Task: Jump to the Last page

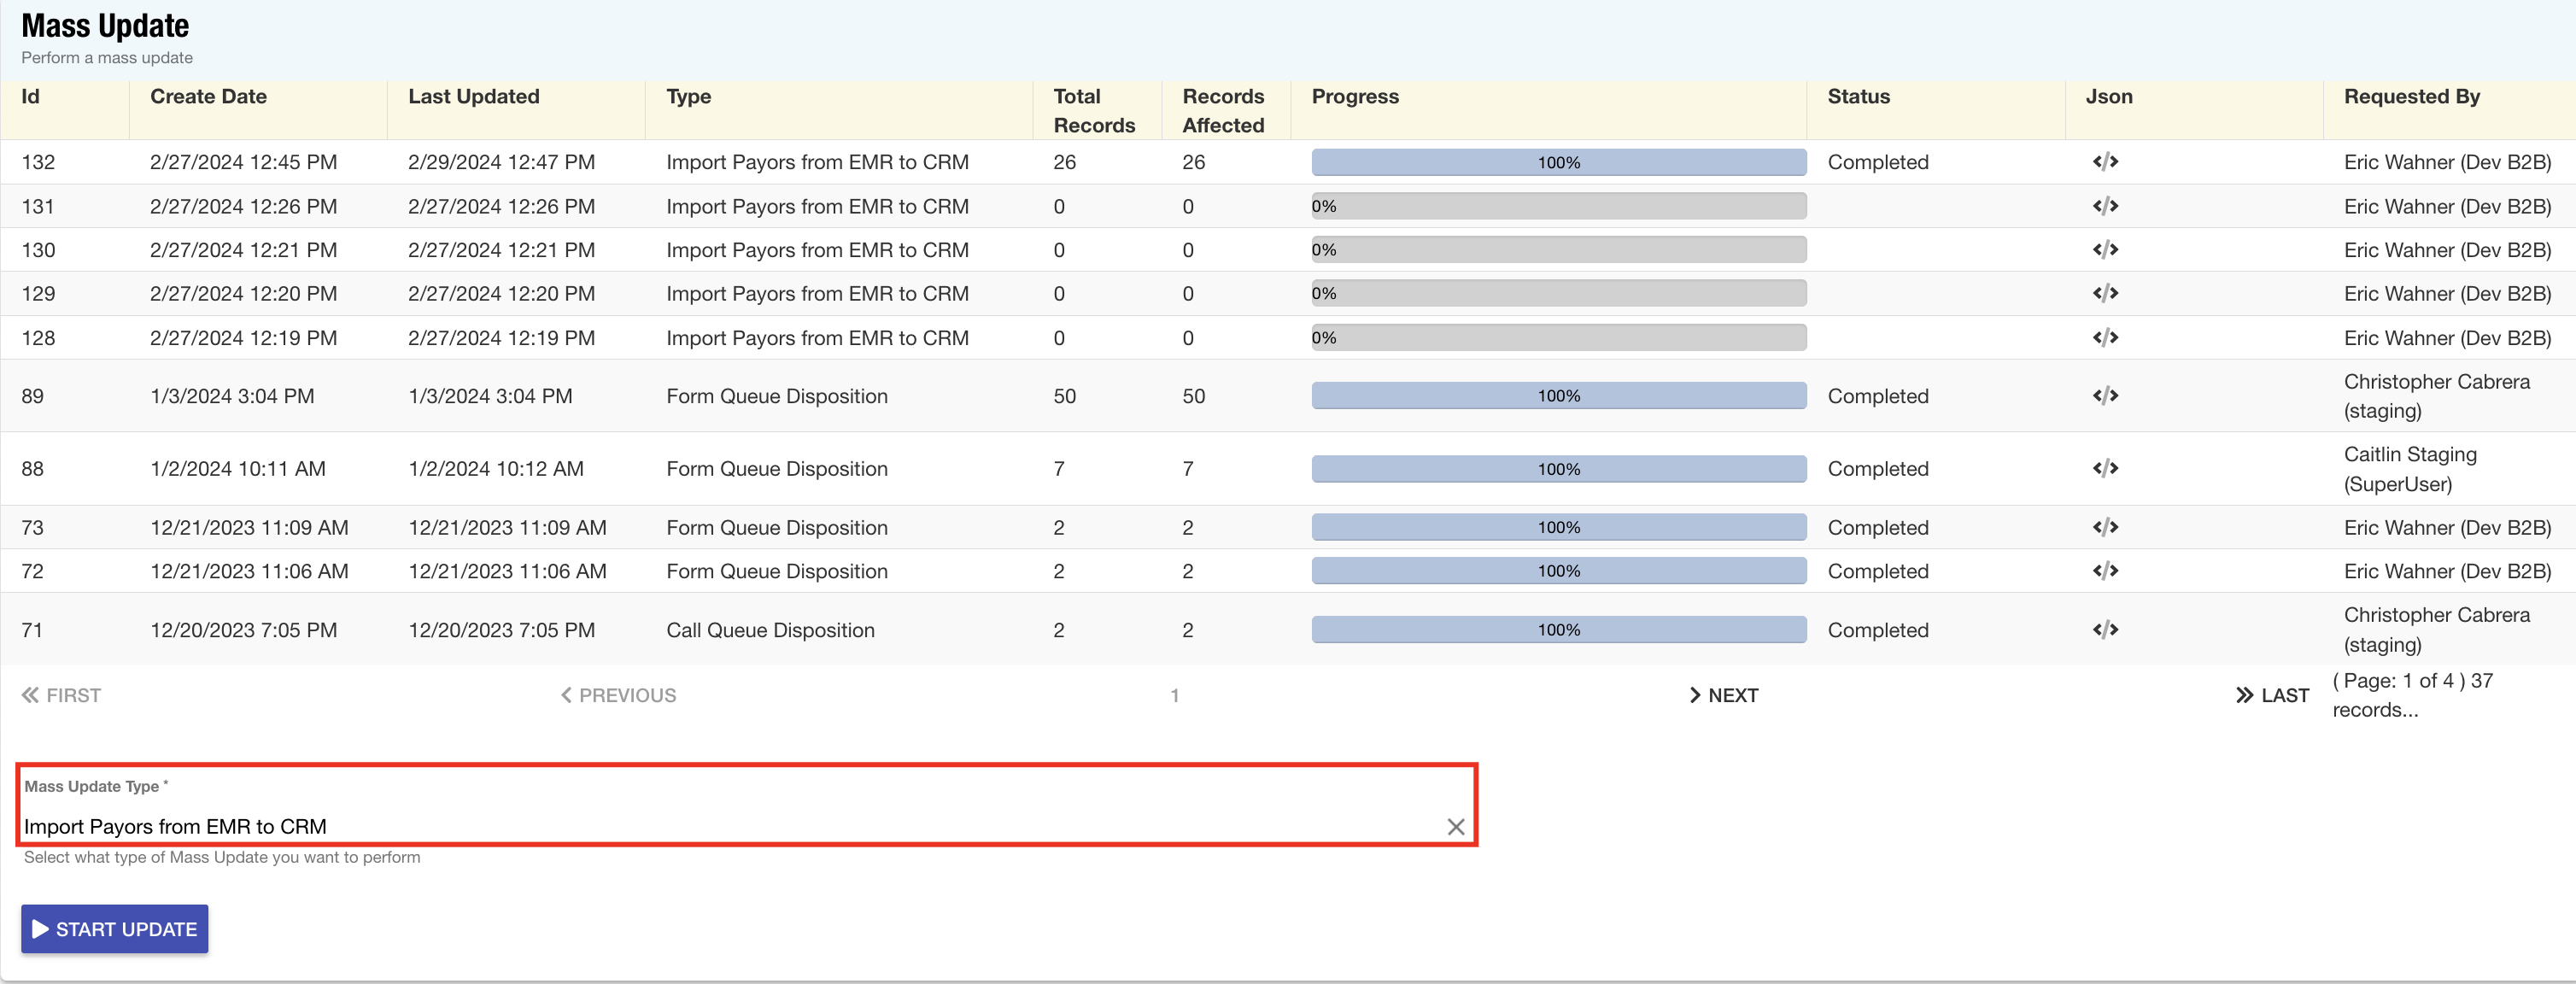Action: (2272, 695)
